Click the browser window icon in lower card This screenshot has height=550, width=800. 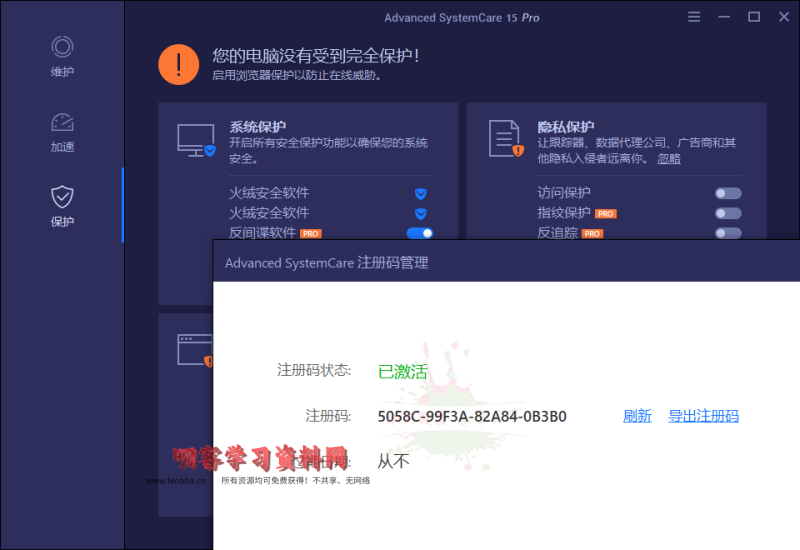(195, 350)
